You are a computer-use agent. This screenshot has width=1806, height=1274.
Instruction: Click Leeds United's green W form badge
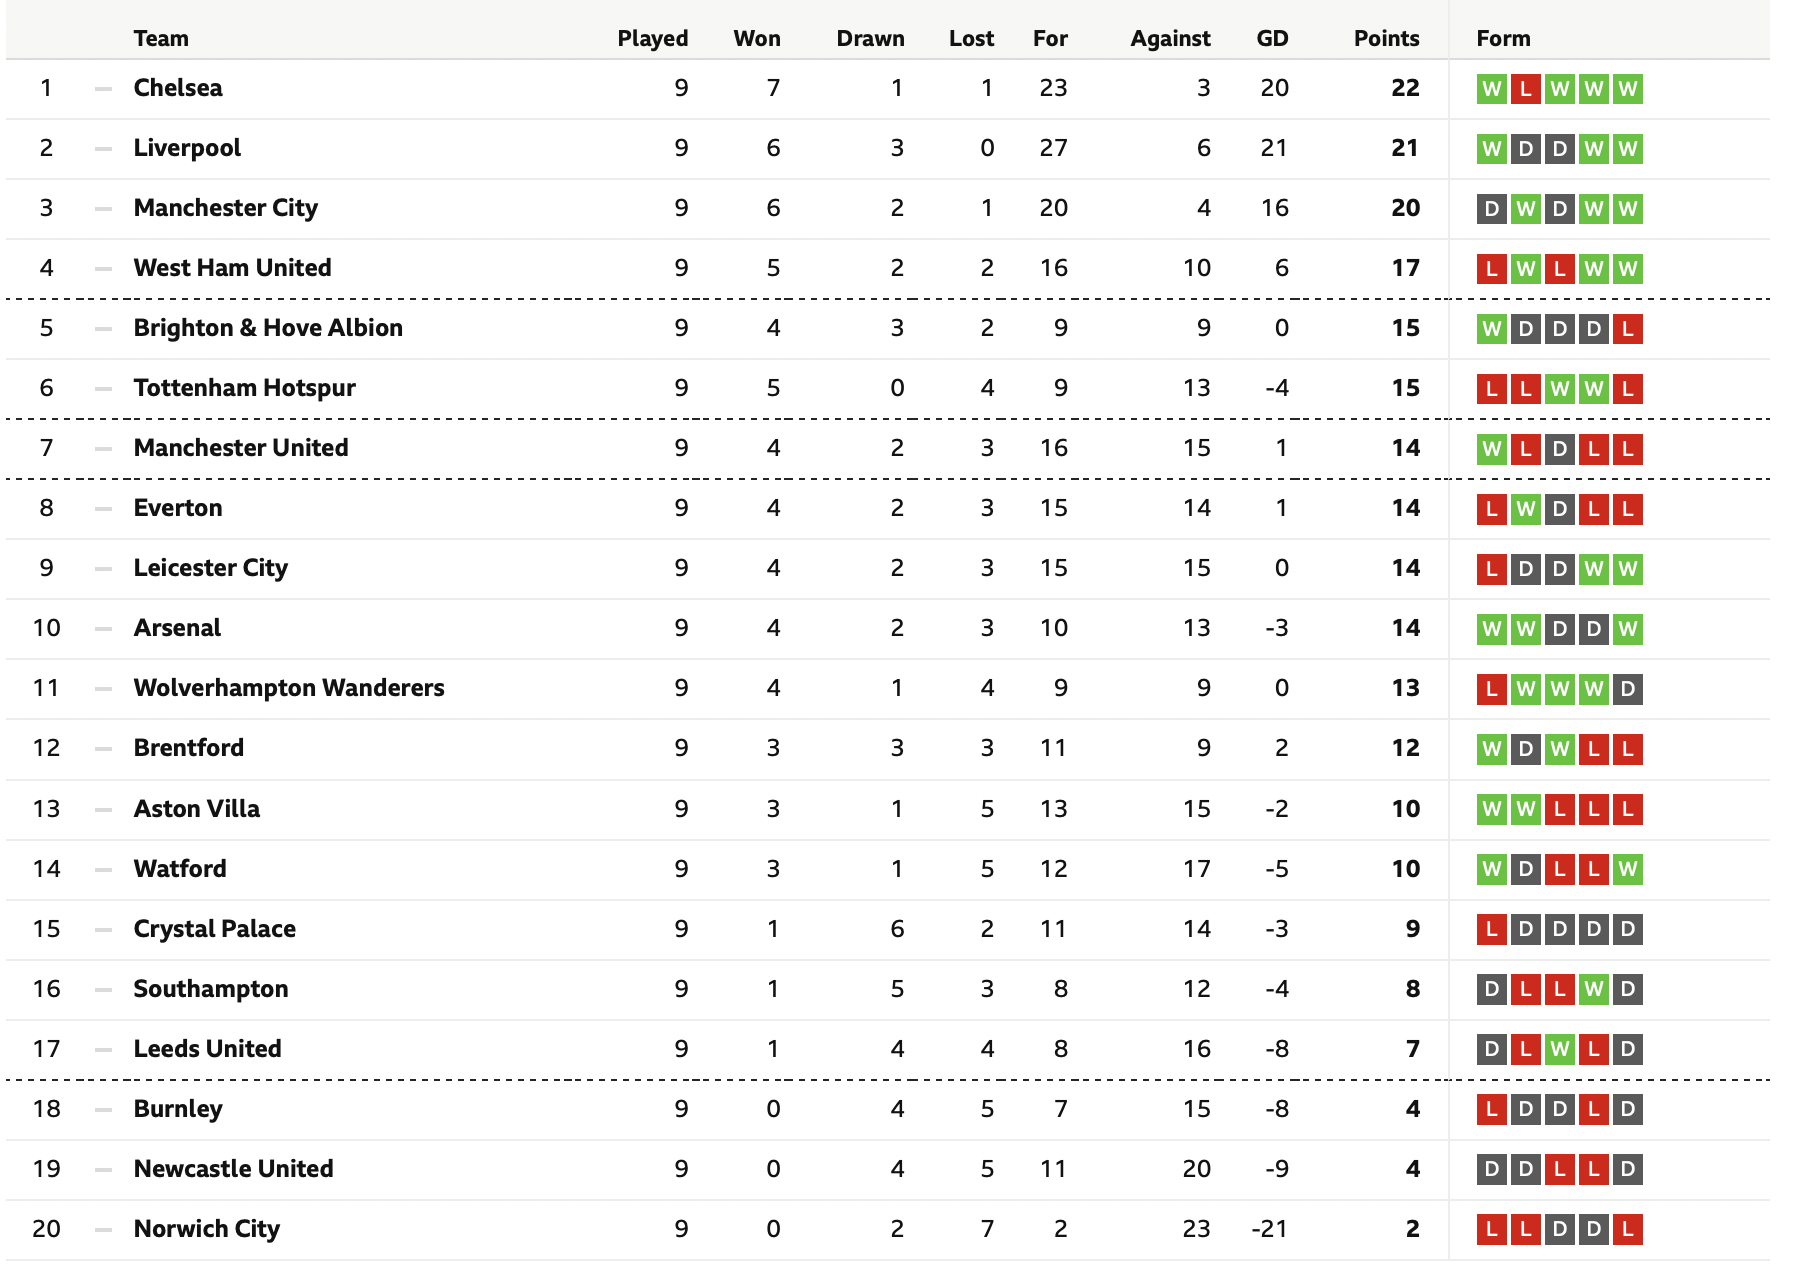[x=1559, y=1049]
